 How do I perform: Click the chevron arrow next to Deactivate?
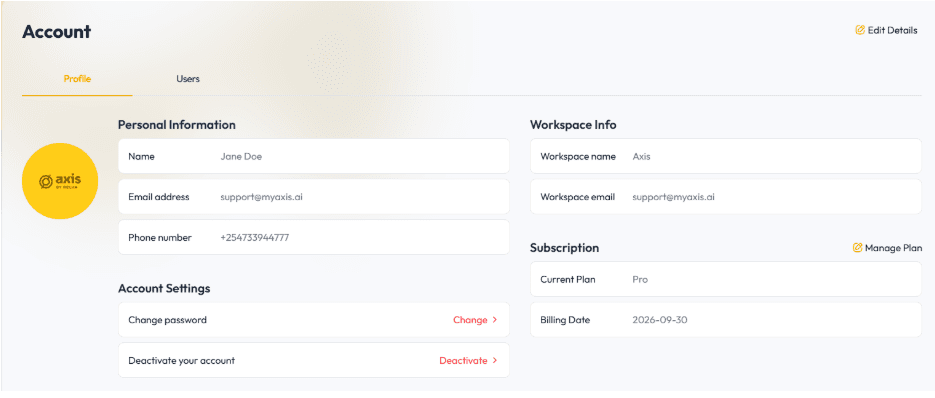[x=494, y=360]
